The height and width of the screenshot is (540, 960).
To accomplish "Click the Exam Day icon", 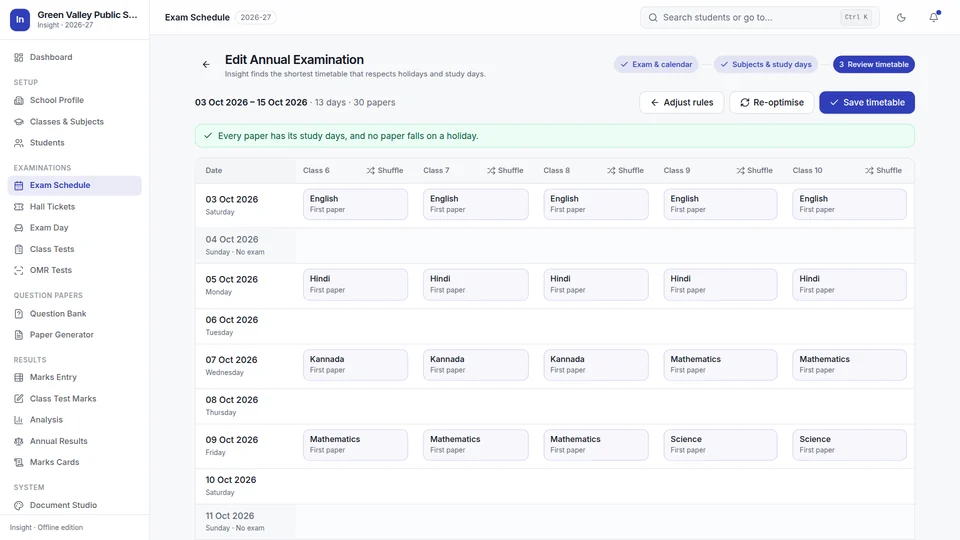I will 19,228.
